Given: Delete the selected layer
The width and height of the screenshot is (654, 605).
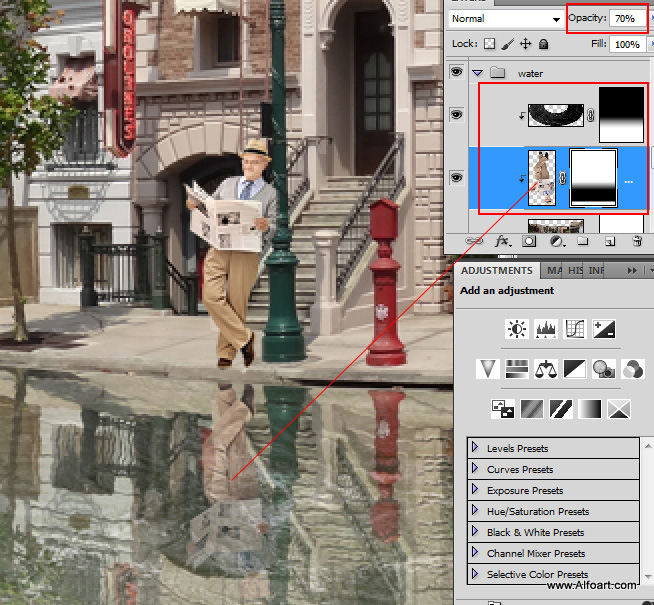Looking at the screenshot, I should click(637, 241).
